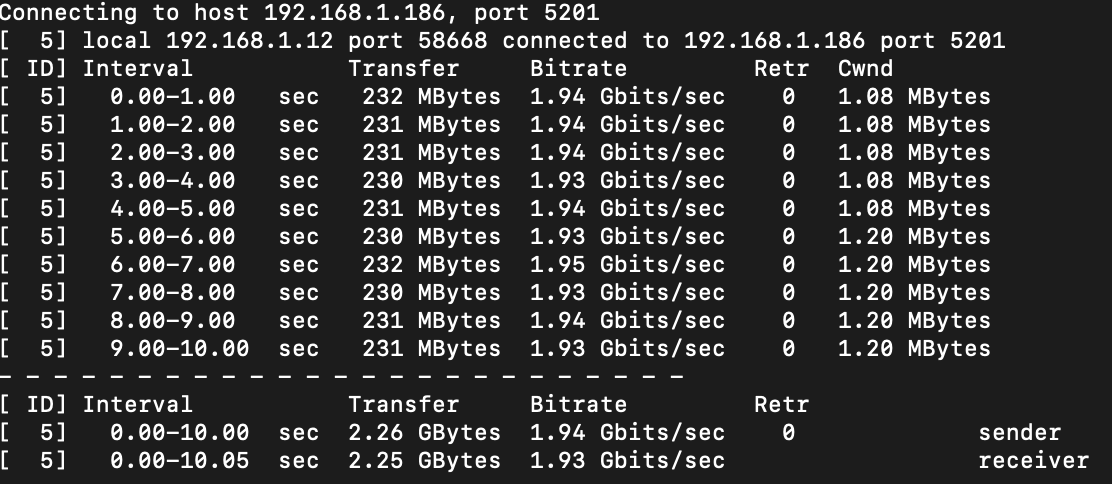Click the 3.00-4.00 interval text
The width and height of the screenshot is (1112, 484).
(x=172, y=180)
